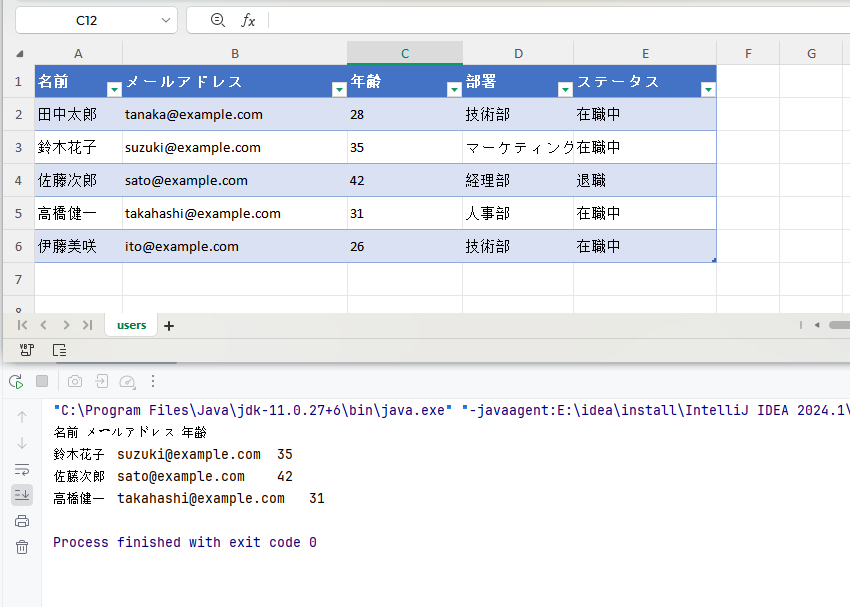Open the more options vertical dots

point(153,381)
